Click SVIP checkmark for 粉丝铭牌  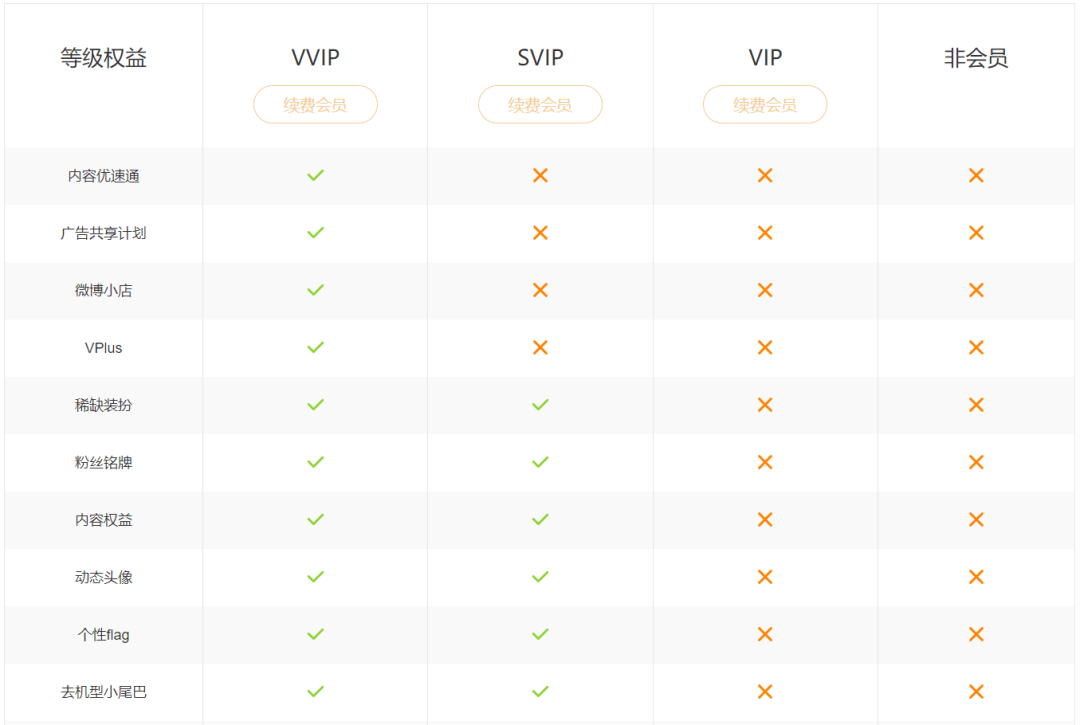(x=540, y=462)
